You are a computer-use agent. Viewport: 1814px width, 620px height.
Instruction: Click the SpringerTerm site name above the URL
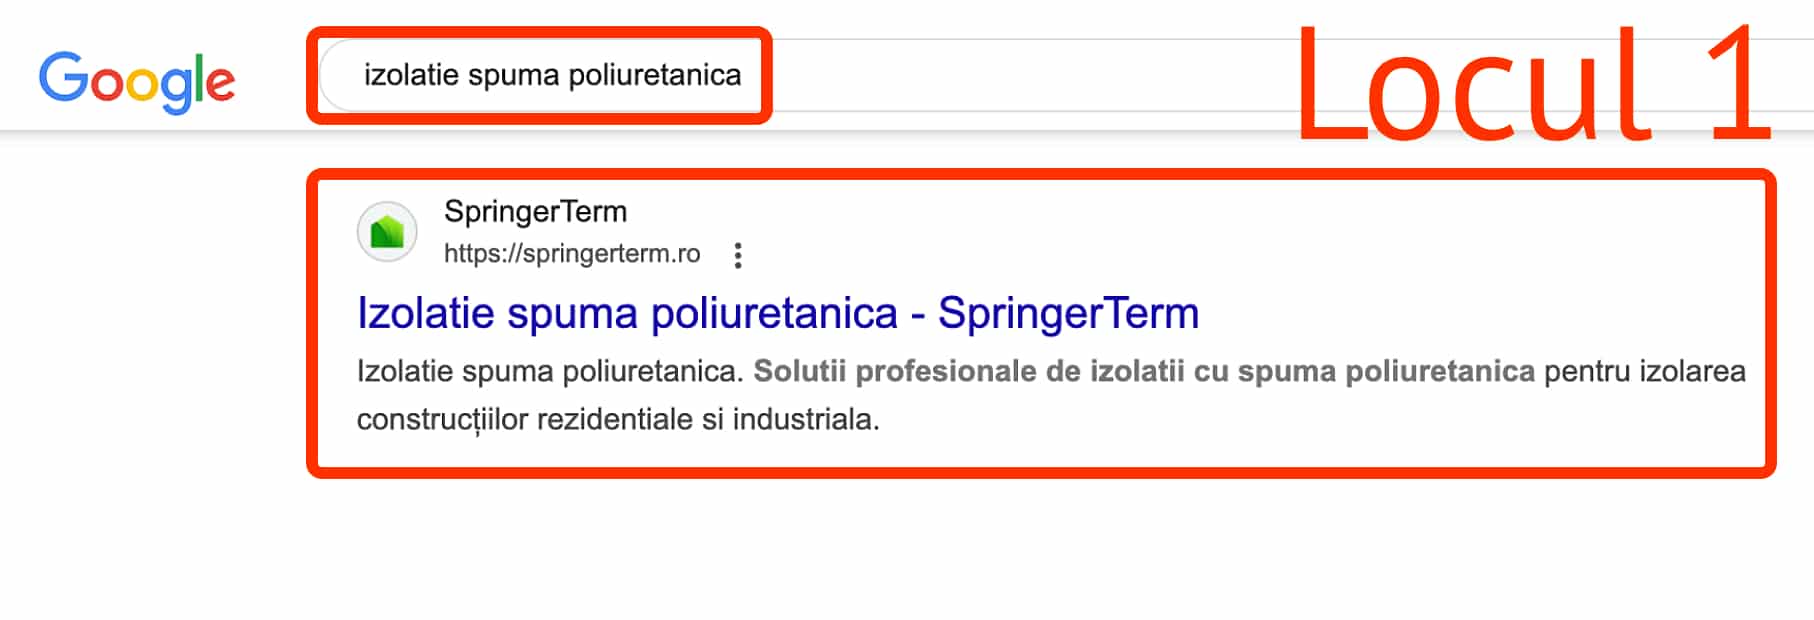coord(535,212)
